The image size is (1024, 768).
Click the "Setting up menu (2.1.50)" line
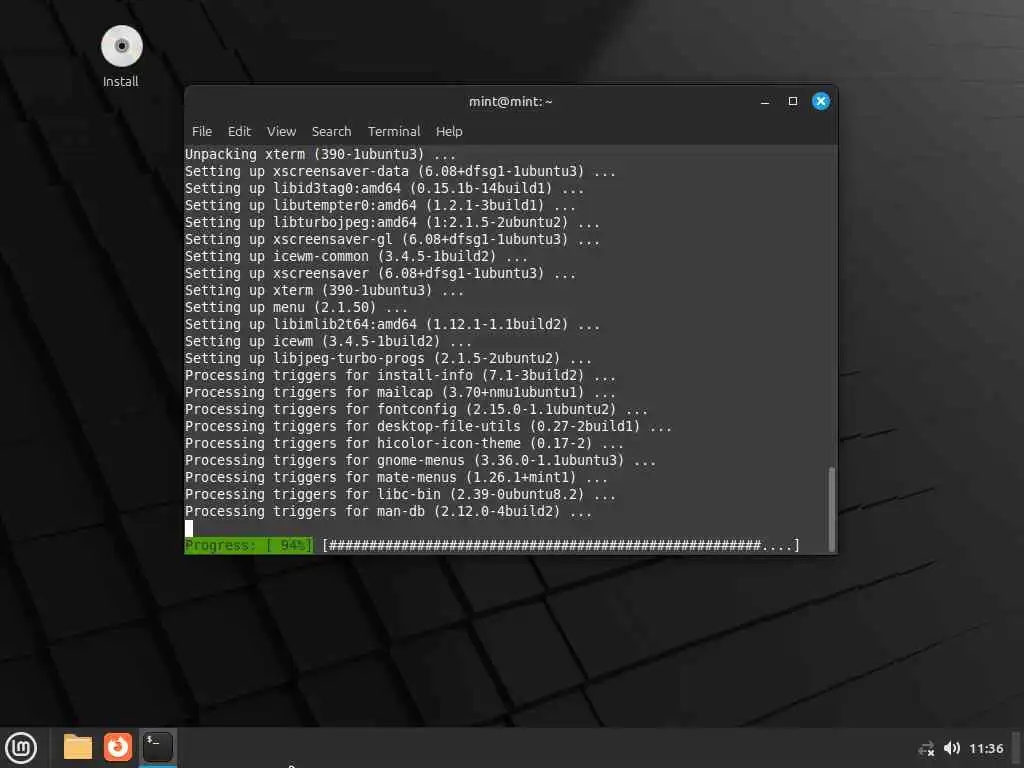tap(296, 307)
